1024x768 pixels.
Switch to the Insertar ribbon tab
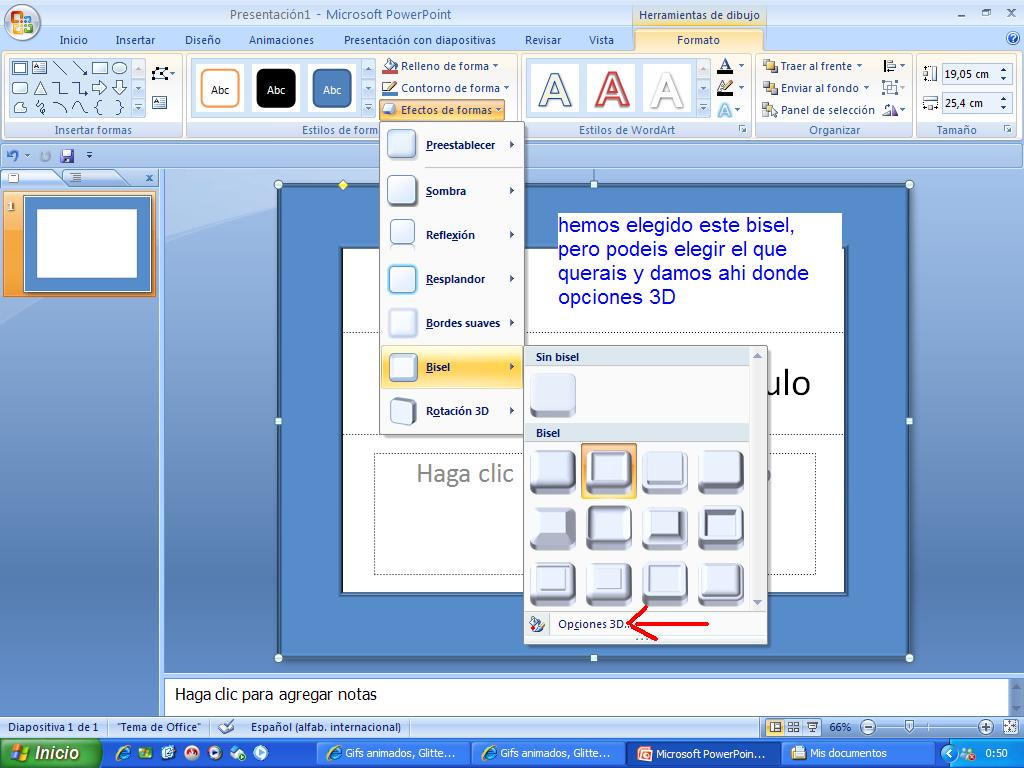[x=135, y=40]
